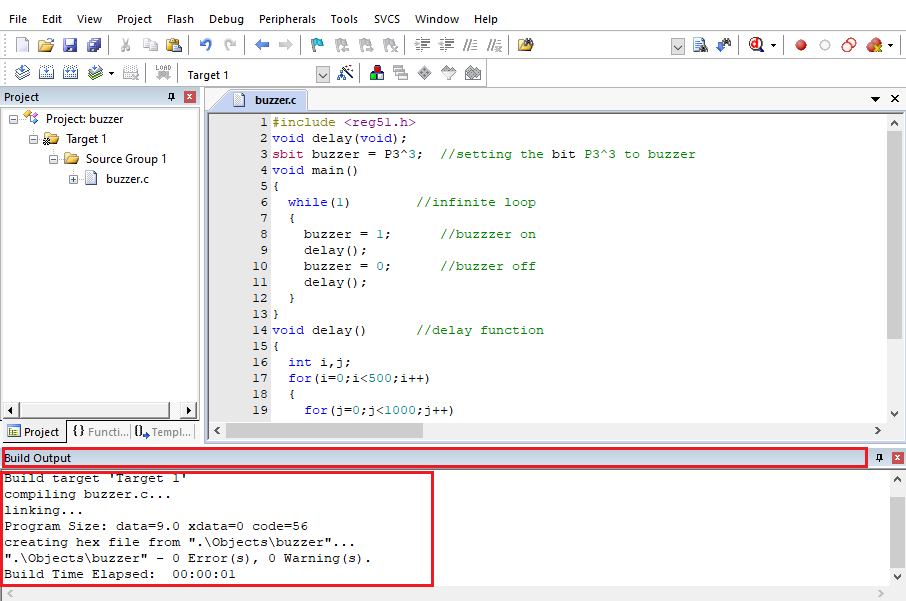Screen dimensions: 906x601
Task: Navigate backwards with the blue left arrow
Action: [262, 45]
